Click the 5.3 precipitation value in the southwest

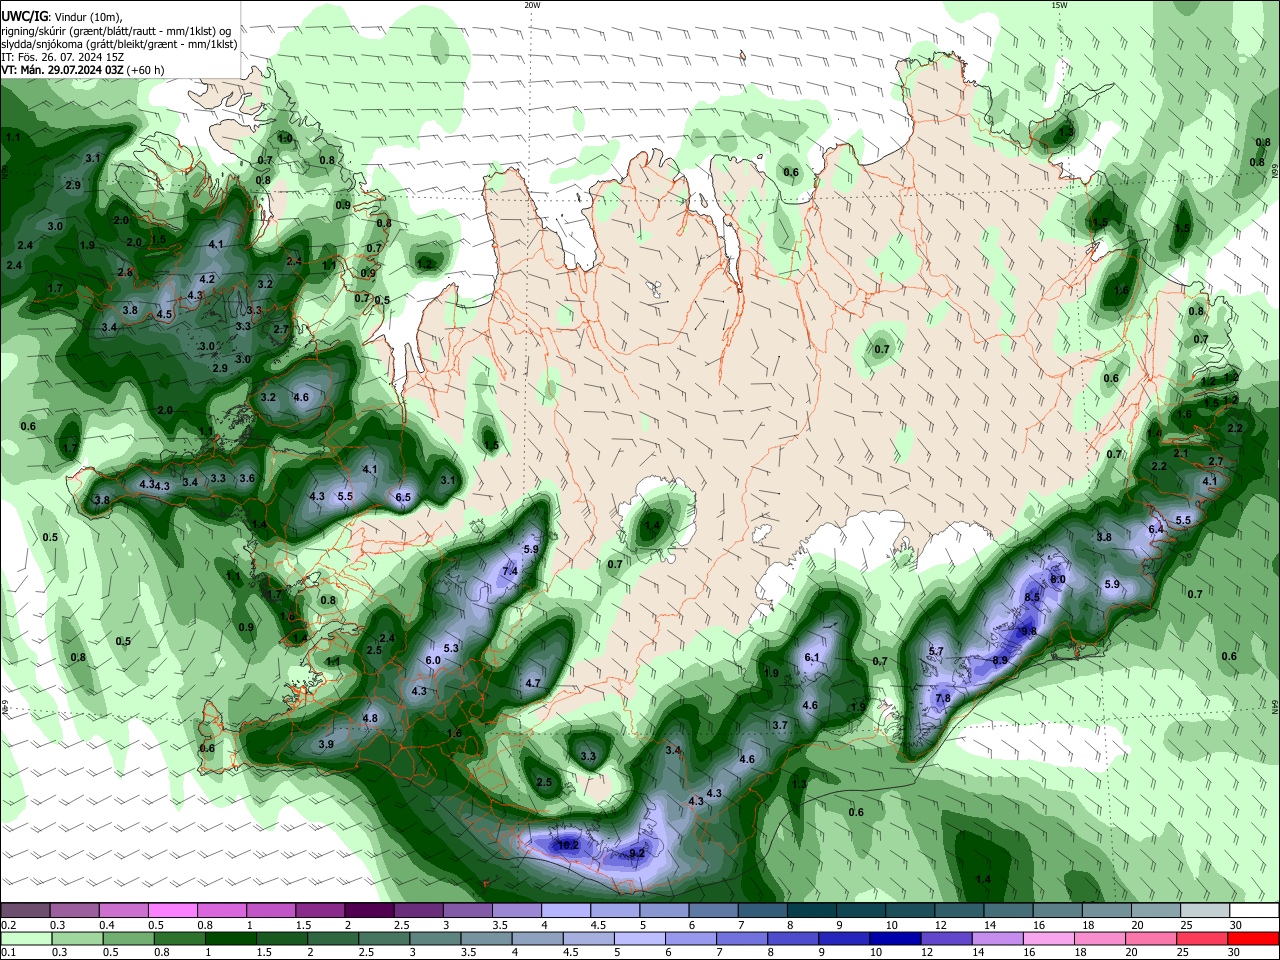451,648
